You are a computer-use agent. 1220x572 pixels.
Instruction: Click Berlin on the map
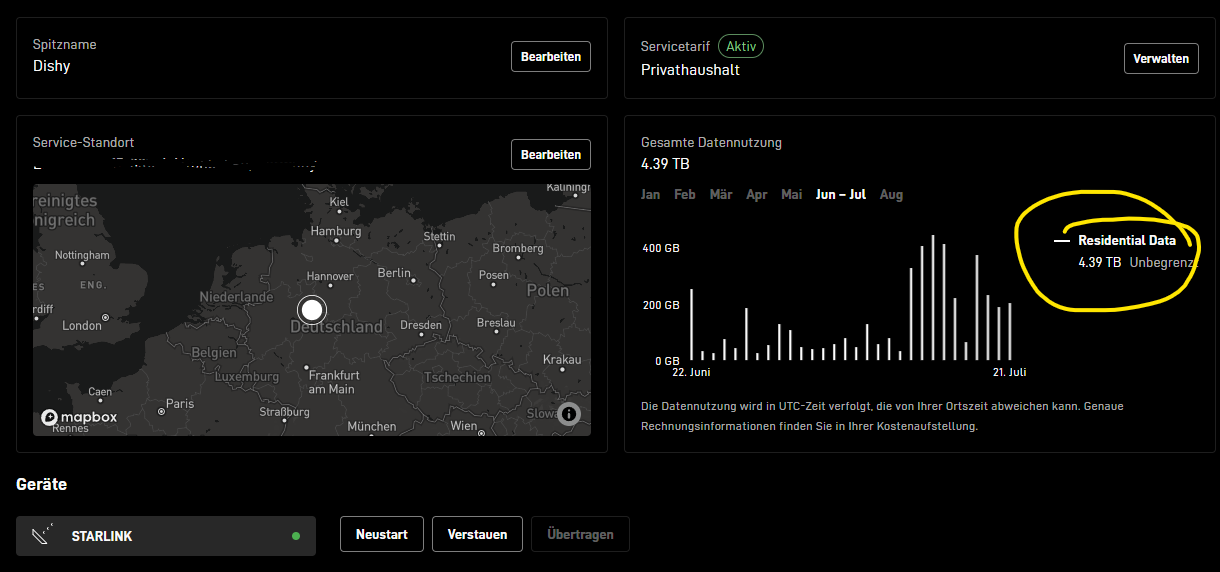coord(395,273)
